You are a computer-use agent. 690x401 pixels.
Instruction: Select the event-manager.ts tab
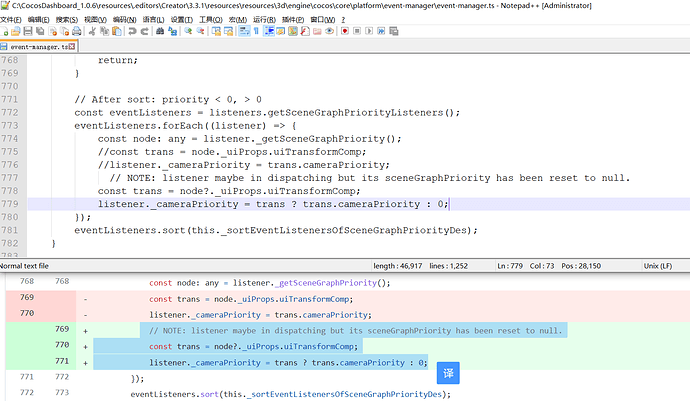(38, 46)
